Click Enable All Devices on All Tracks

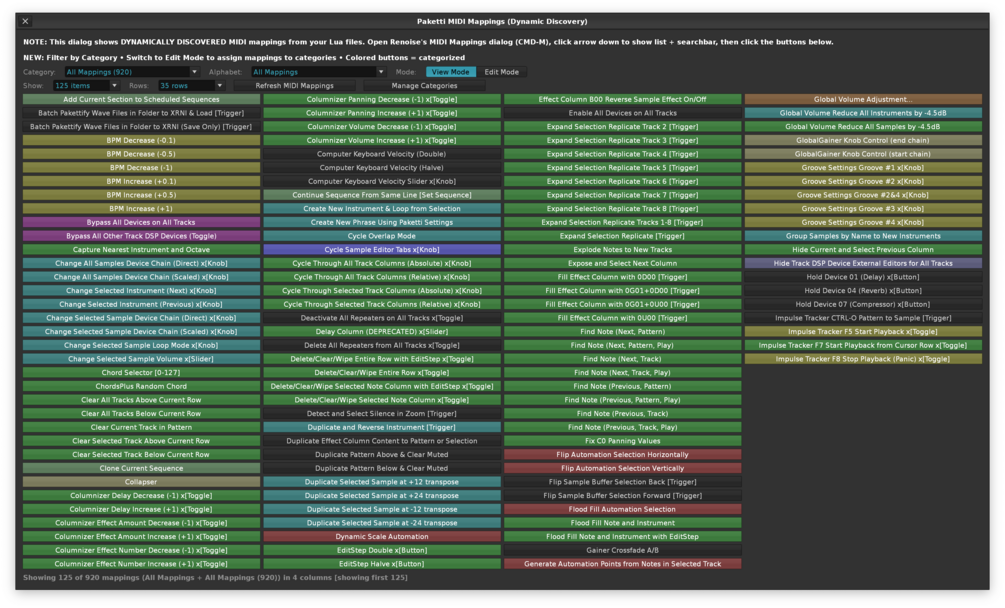click(622, 113)
